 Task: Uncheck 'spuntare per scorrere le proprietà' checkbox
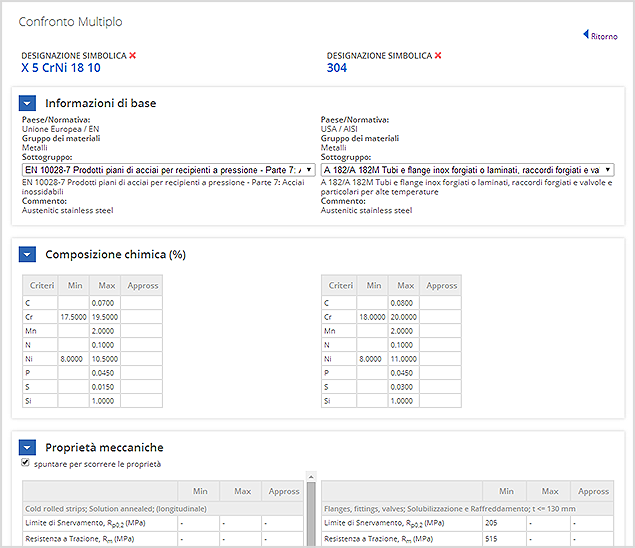(26, 463)
